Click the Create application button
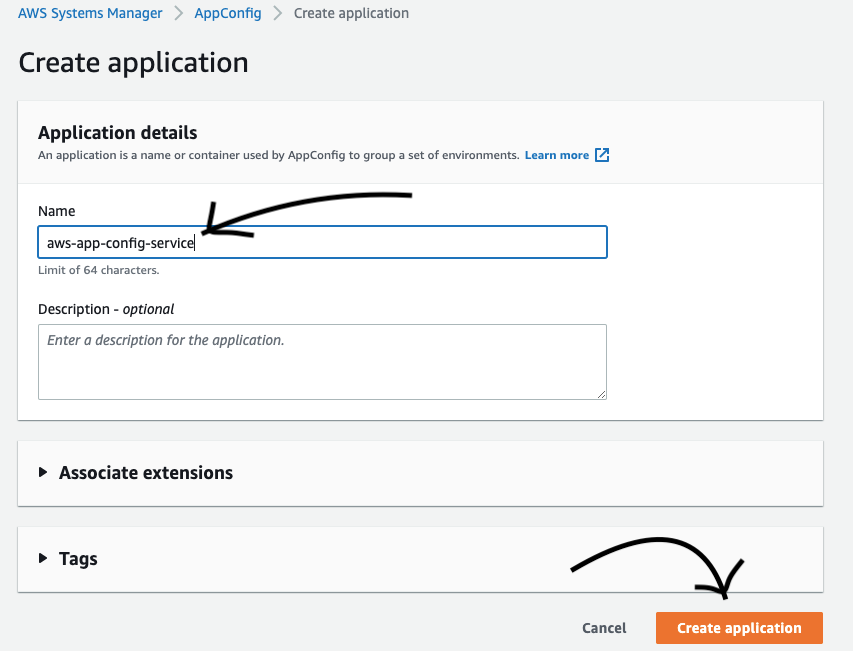The width and height of the screenshot is (853, 651). coord(738,628)
